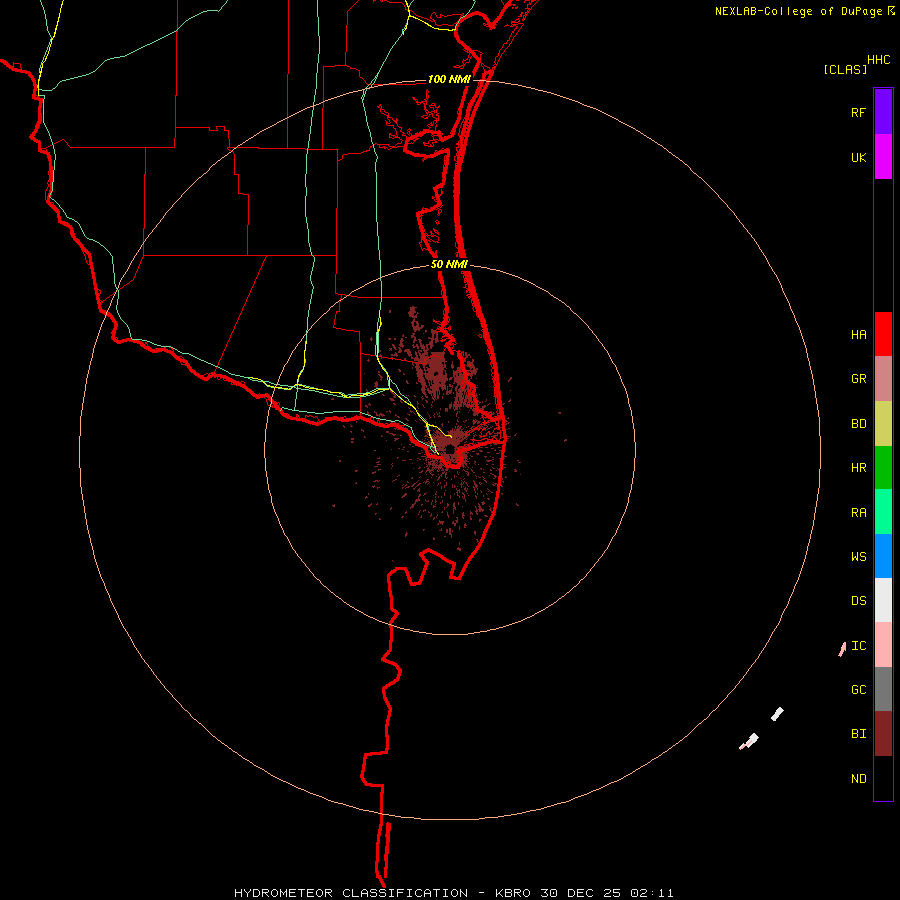Click the WS blue legend swatch
This screenshot has height=900, width=900.
[883, 556]
